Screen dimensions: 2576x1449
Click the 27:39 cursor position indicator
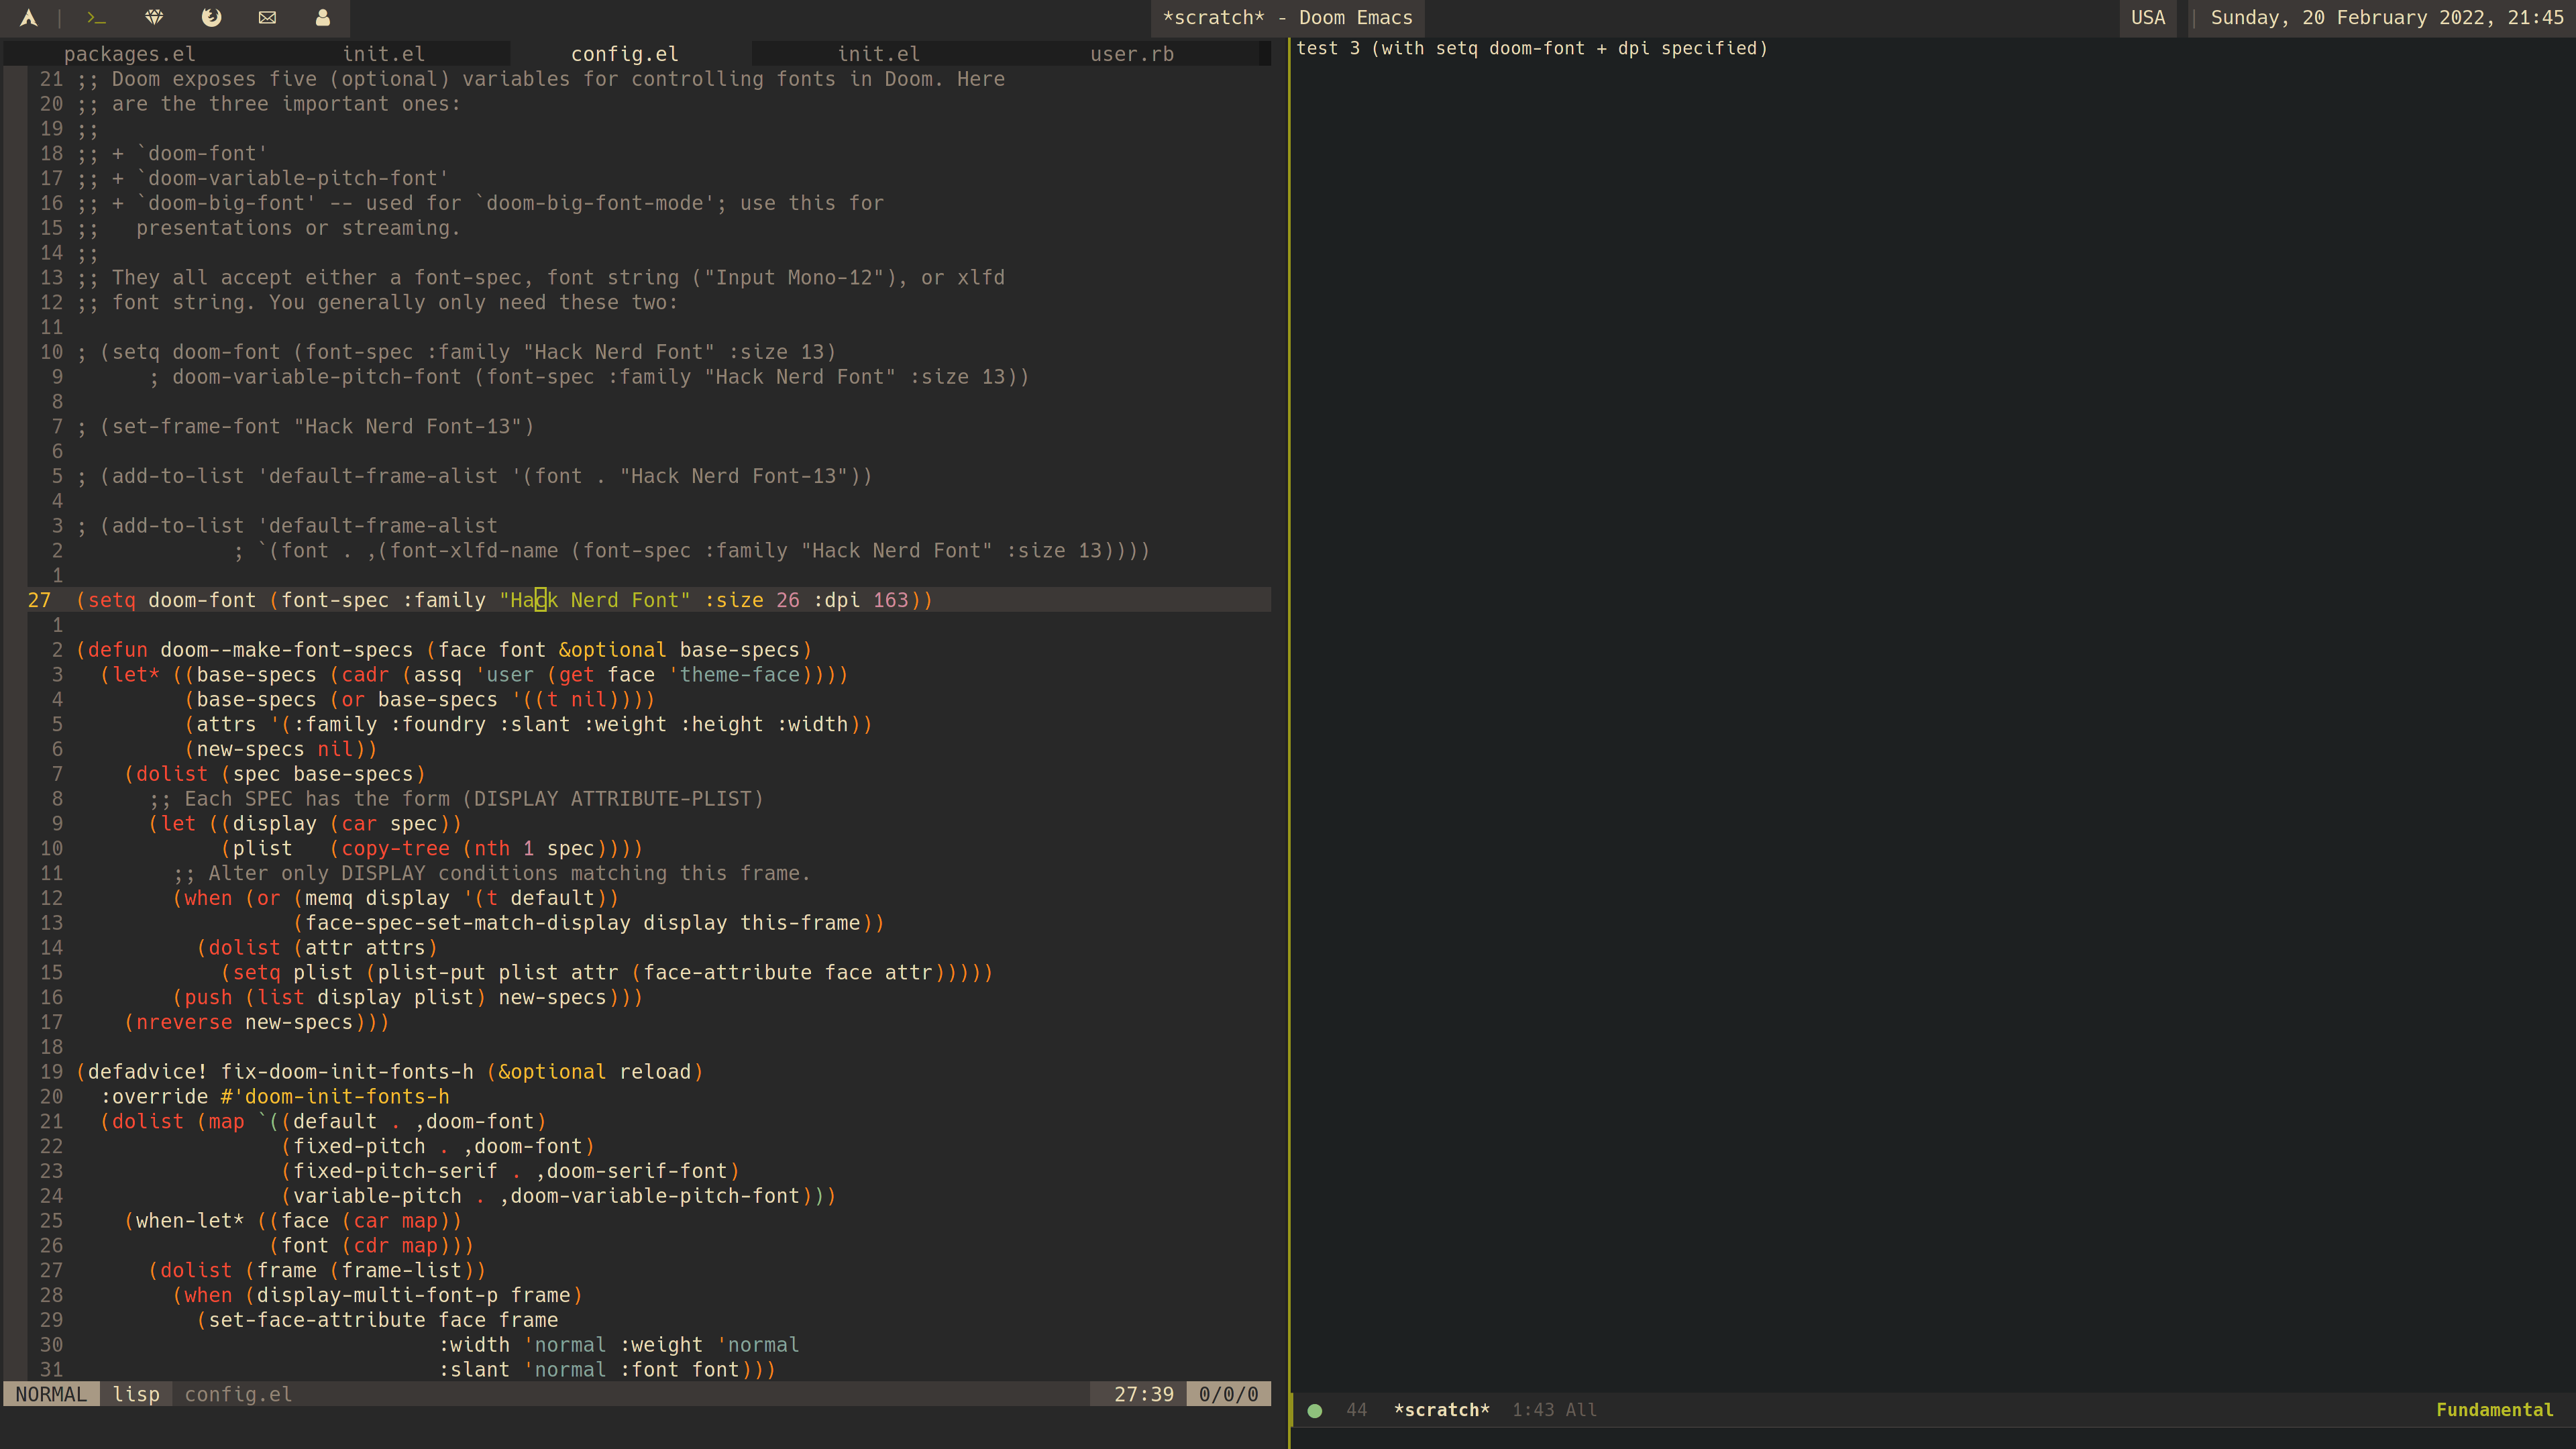(1143, 1393)
